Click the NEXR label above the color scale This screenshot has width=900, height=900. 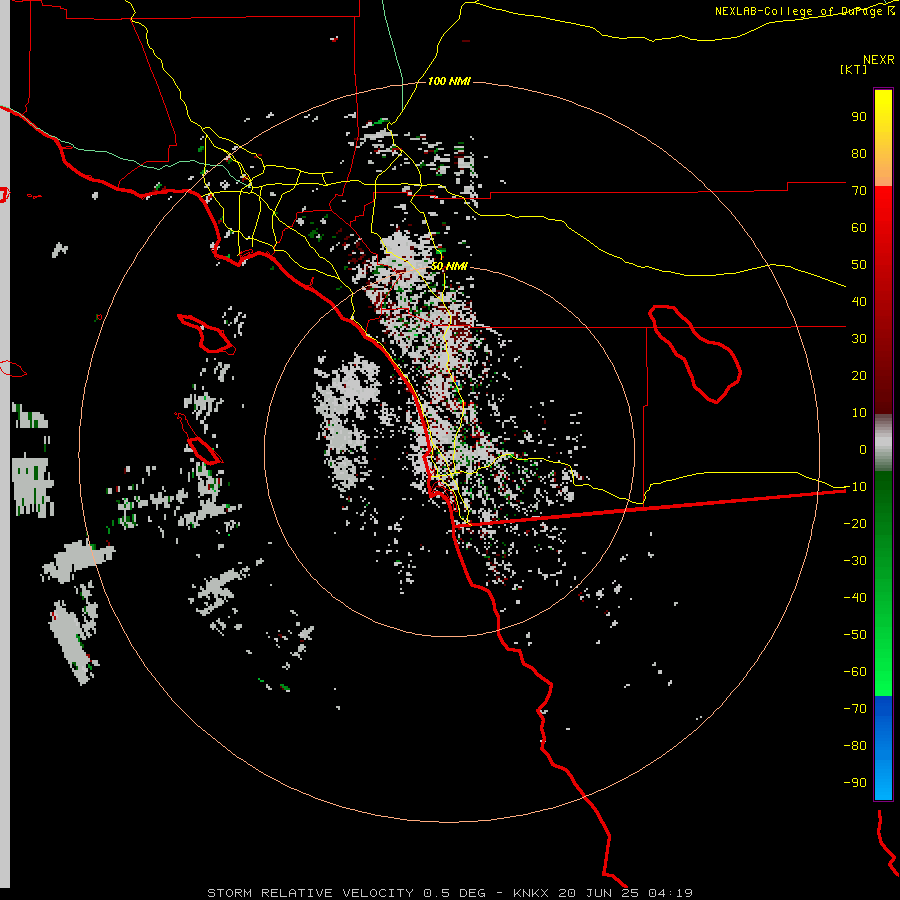click(879, 60)
